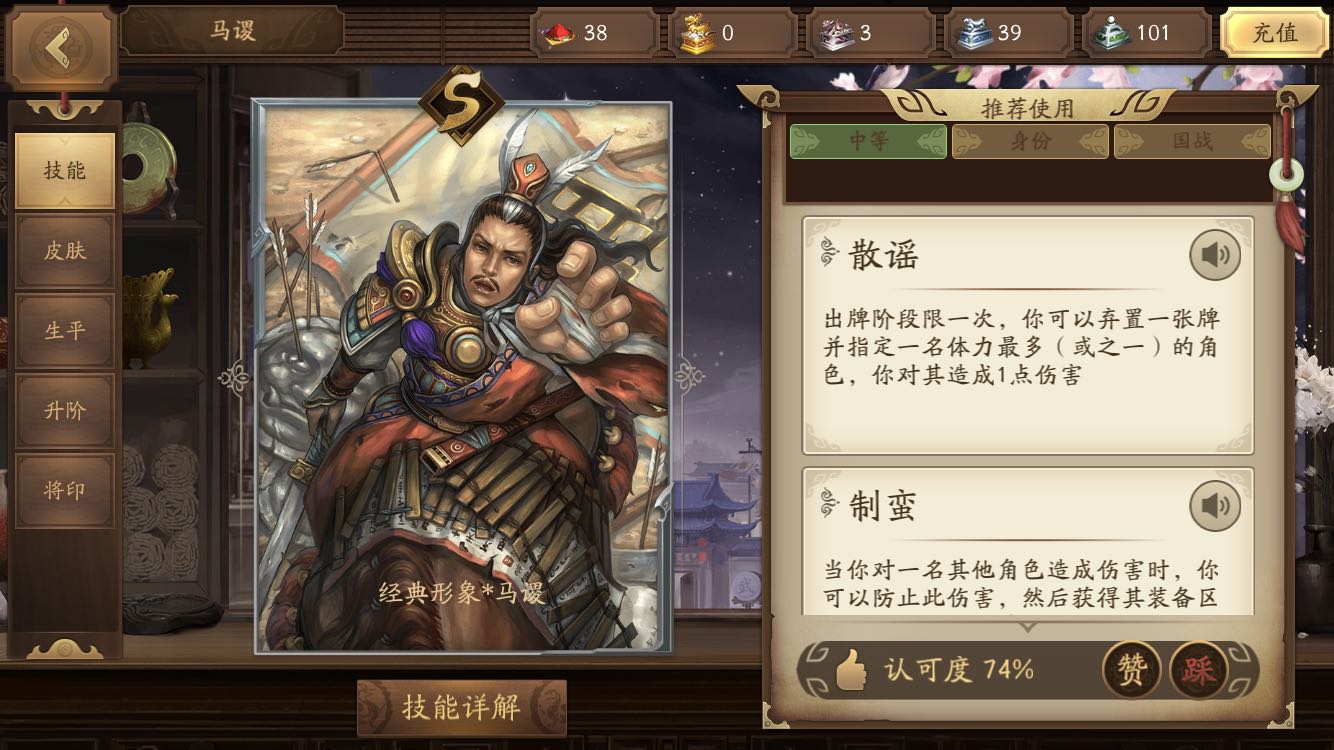Screen dimensions: 1334x750
Task: Play the 散谣 skill voice audio
Action: 1215,255
